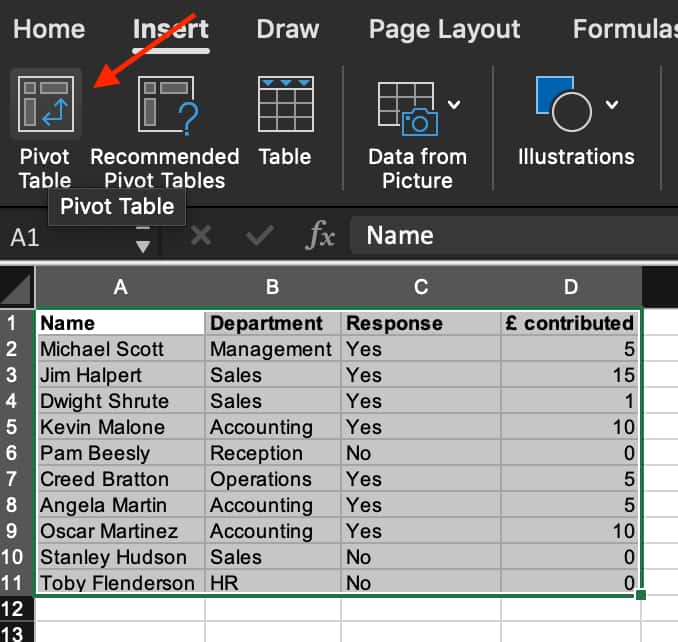Select column A header
Viewport: 678px width, 642px height.
tap(120, 287)
